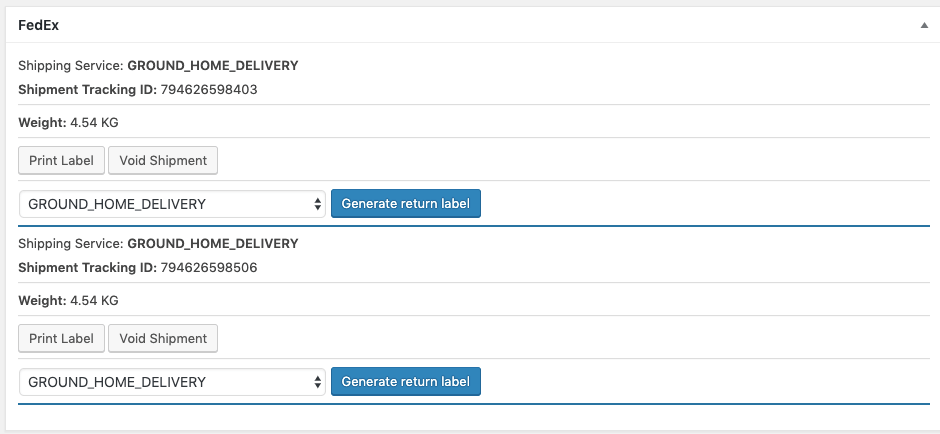Click the first Shipment Tracking ID label
This screenshot has width=940, height=434.
(88, 90)
